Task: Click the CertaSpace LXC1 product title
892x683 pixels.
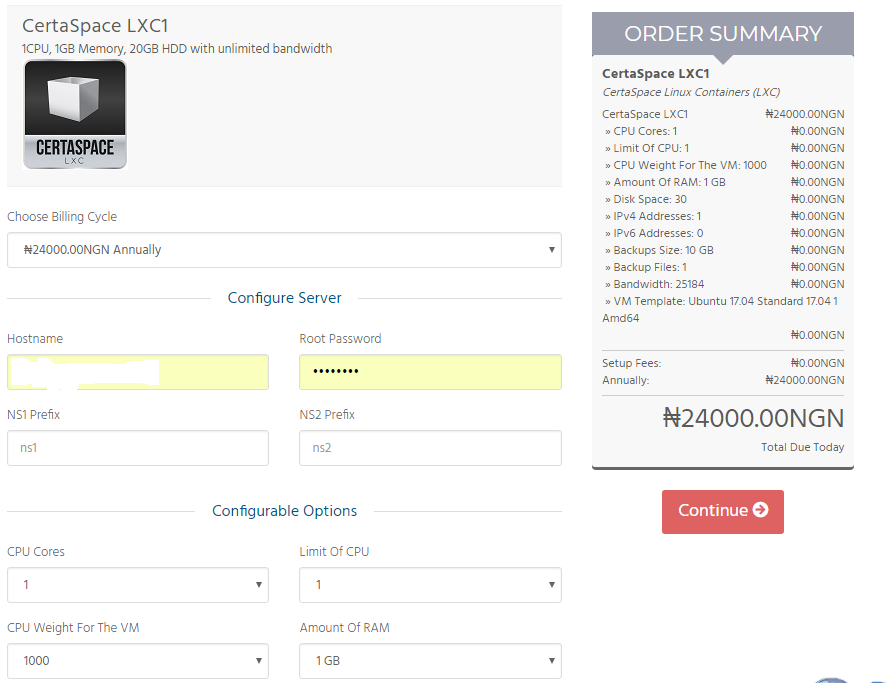Action: click(x=95, y=26)
